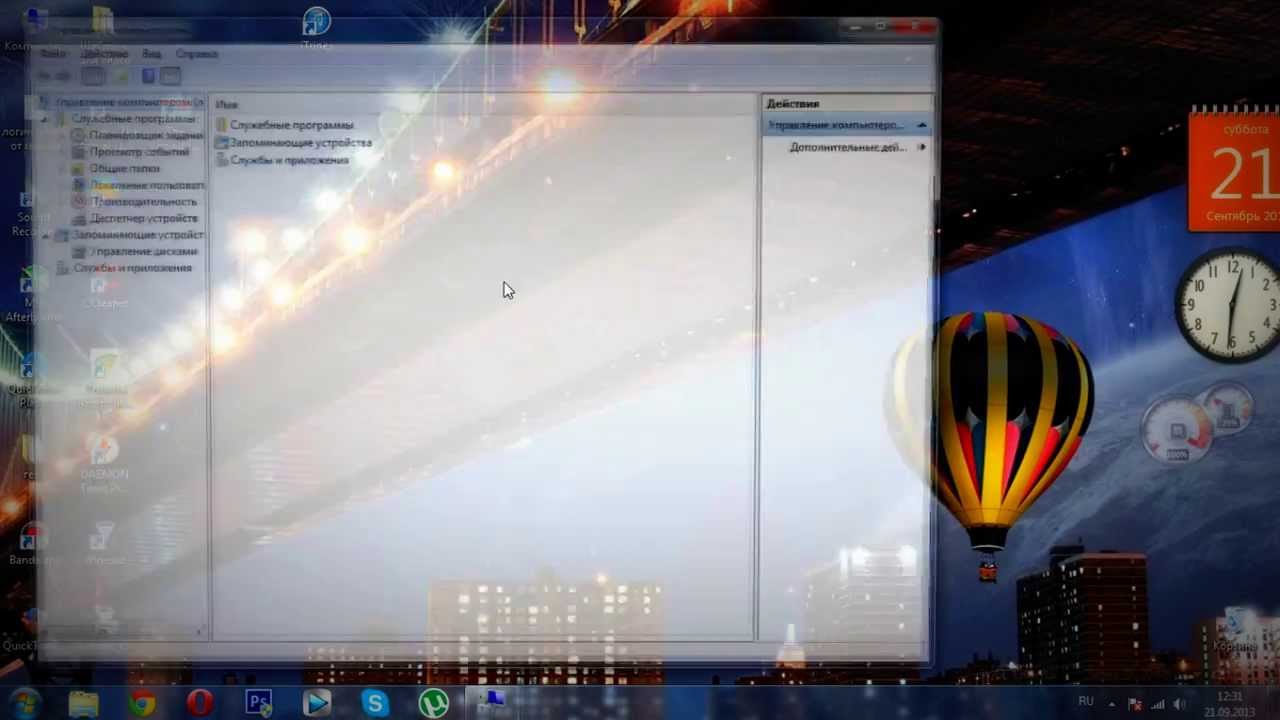Open the Файл menu
The width and height of the screenshot is (1280, 720).
click(x=53, y=53)
